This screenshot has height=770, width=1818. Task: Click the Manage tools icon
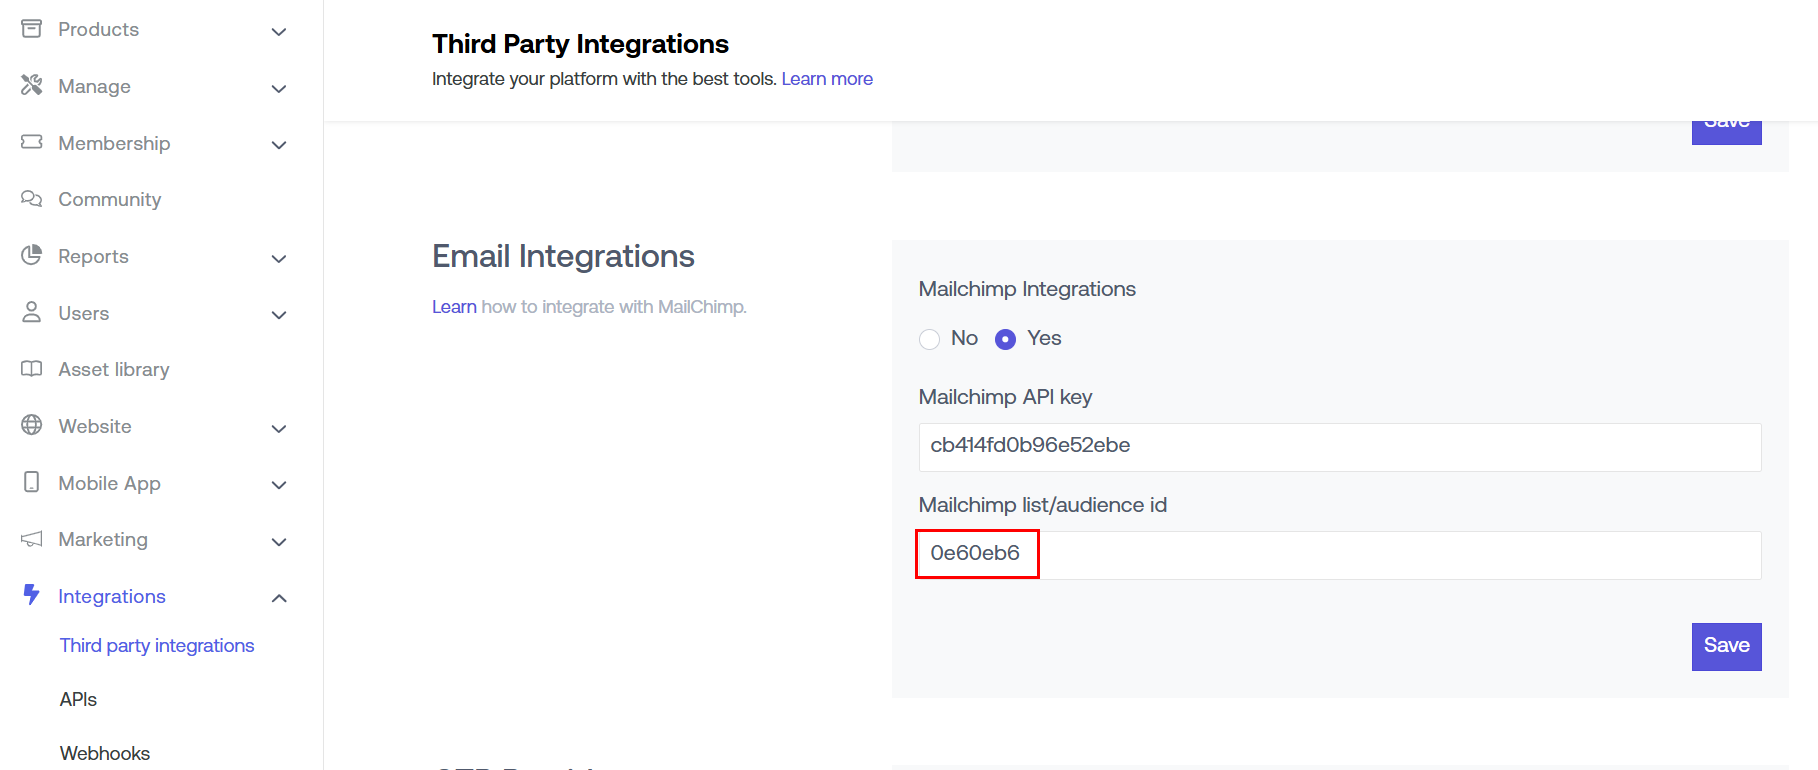click(x=32, y=86)
